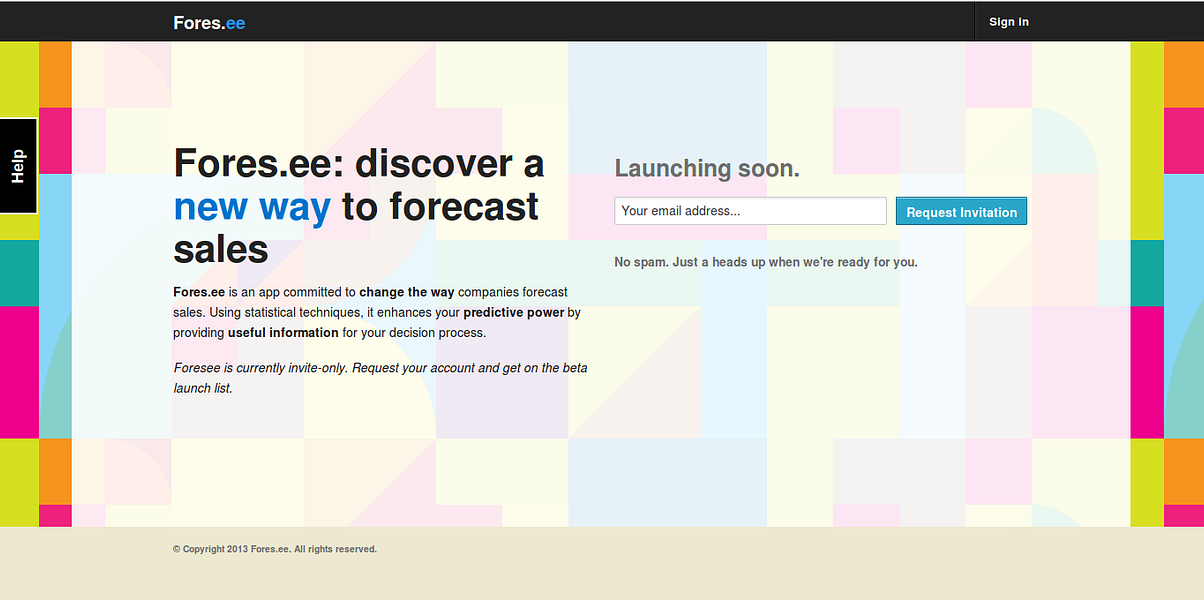The width and height of the screenshot is (1204, 600).
Task: Click the bold 'predictive power' text
Action: (x=514, y=313)
